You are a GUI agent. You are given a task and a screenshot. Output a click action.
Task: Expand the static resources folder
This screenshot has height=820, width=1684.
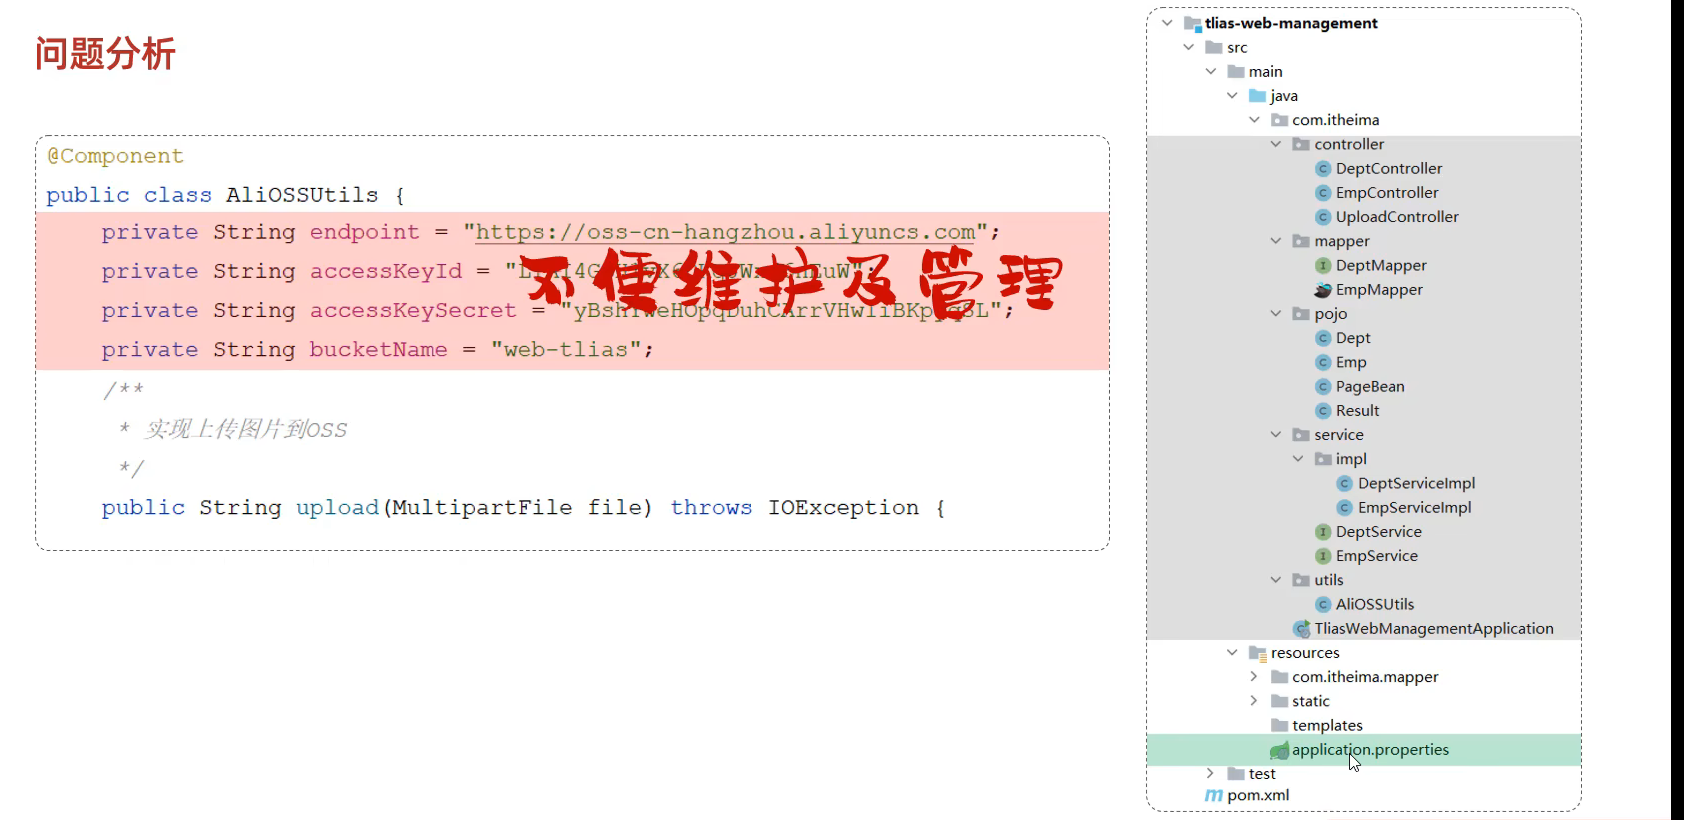tap(1254, 701)
